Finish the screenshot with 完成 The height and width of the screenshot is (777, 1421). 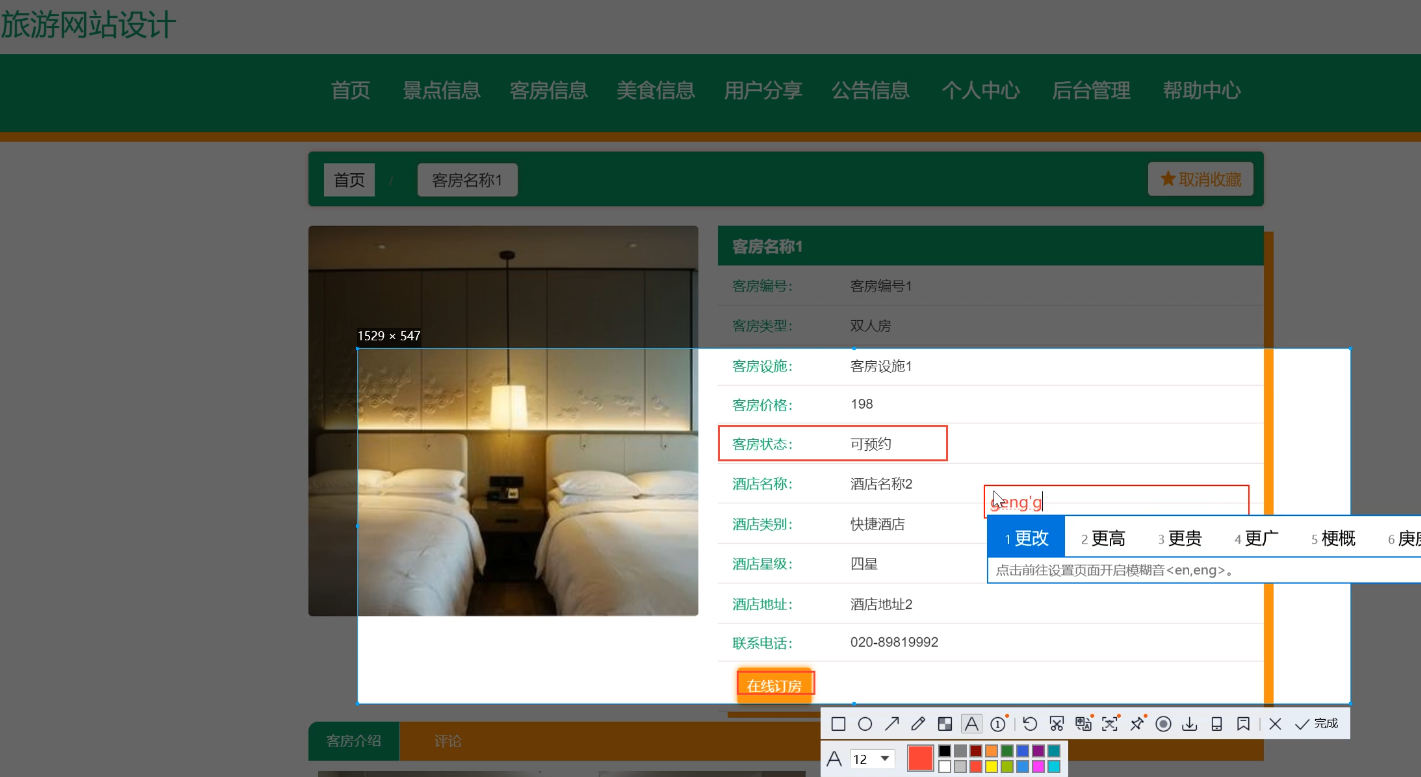pos(1316,724)
